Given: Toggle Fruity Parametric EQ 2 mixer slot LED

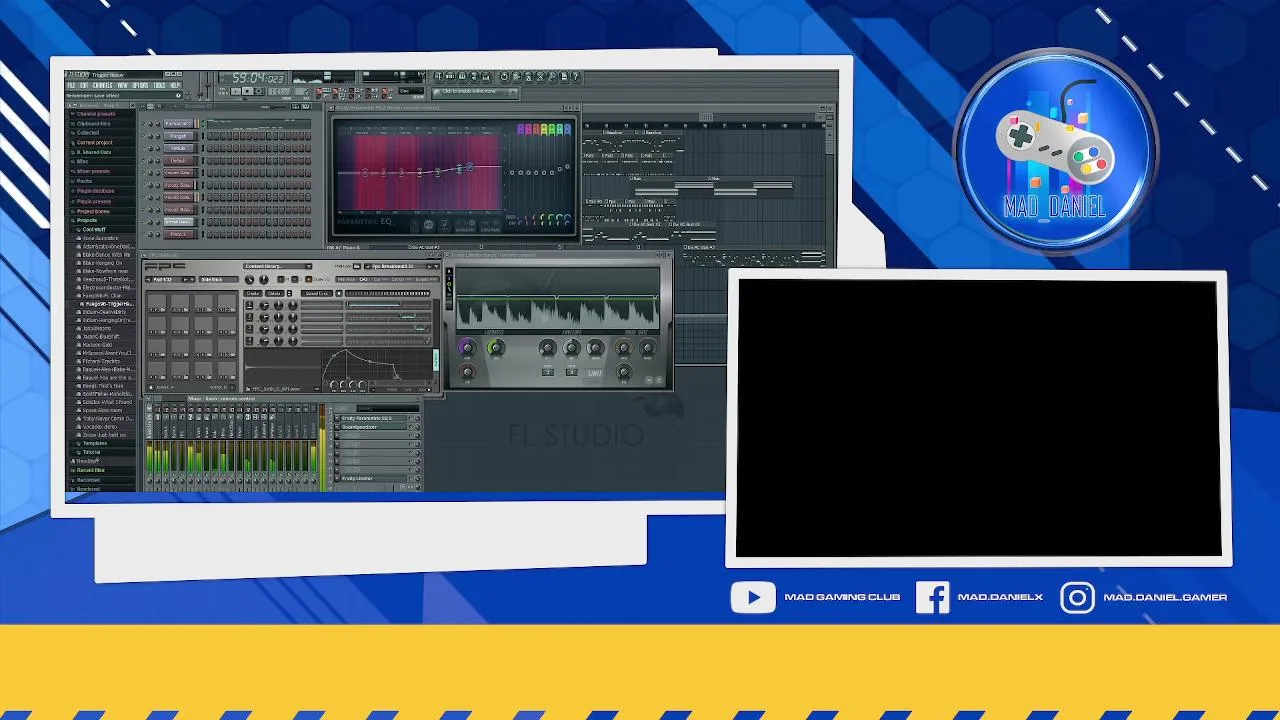Looking at the screenshot, I should 411,418.
